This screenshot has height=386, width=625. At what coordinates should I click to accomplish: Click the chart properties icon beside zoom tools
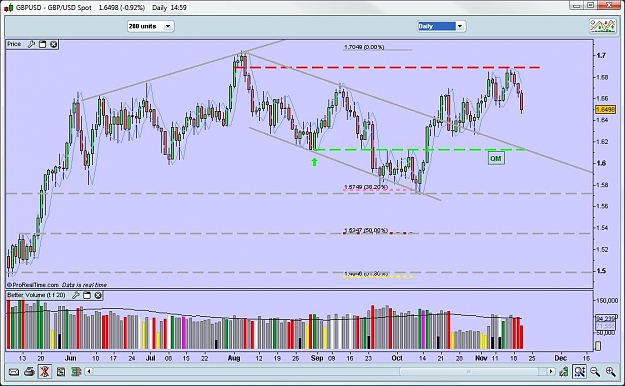[564, 372]
